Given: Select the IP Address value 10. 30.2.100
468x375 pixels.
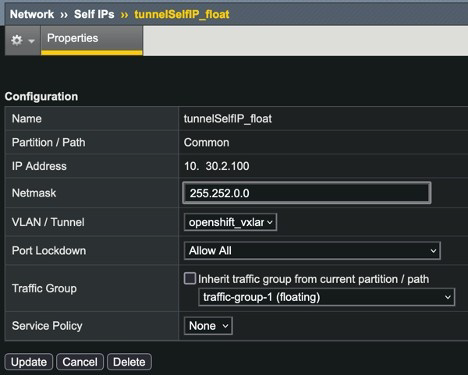Looking at the screenshot, I should click(x=217, y=166).
